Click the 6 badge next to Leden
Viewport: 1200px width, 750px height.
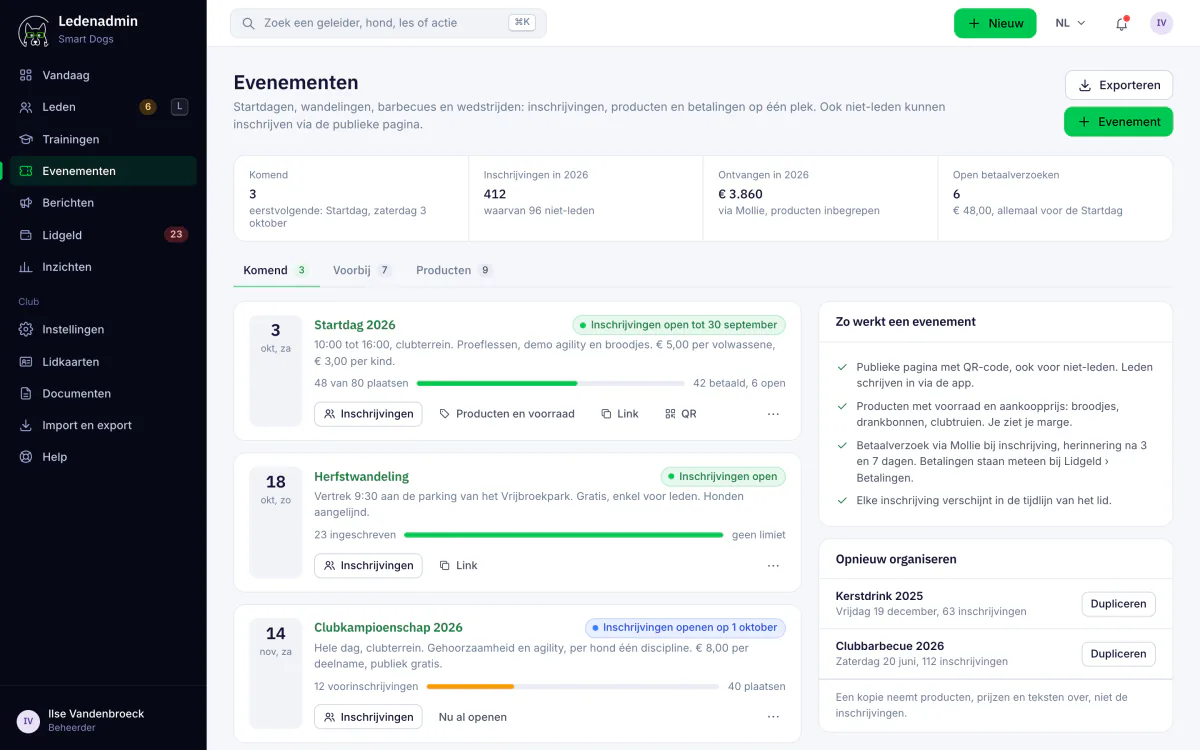click(148, 107)
